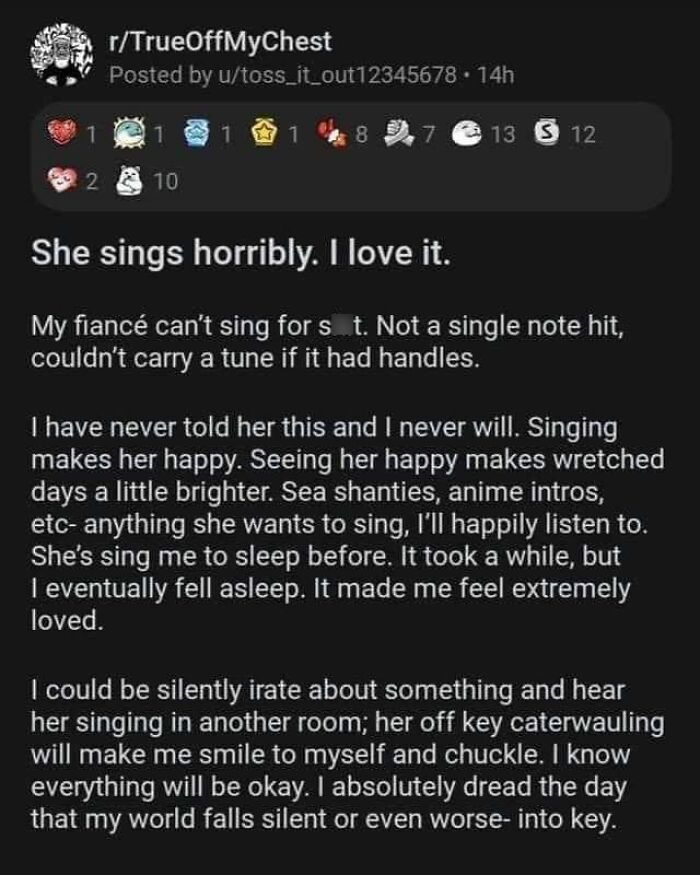Viewport: 700px width, 875px height.
Task: Click the final paragraph of the post
Action: pos(330,759)
